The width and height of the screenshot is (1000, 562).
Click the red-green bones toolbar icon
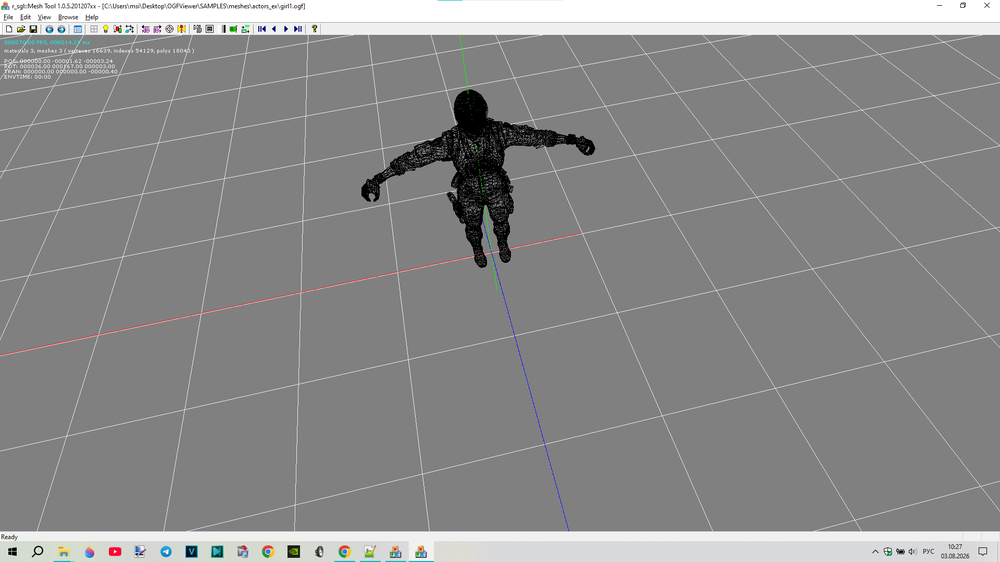coord(117,29)
